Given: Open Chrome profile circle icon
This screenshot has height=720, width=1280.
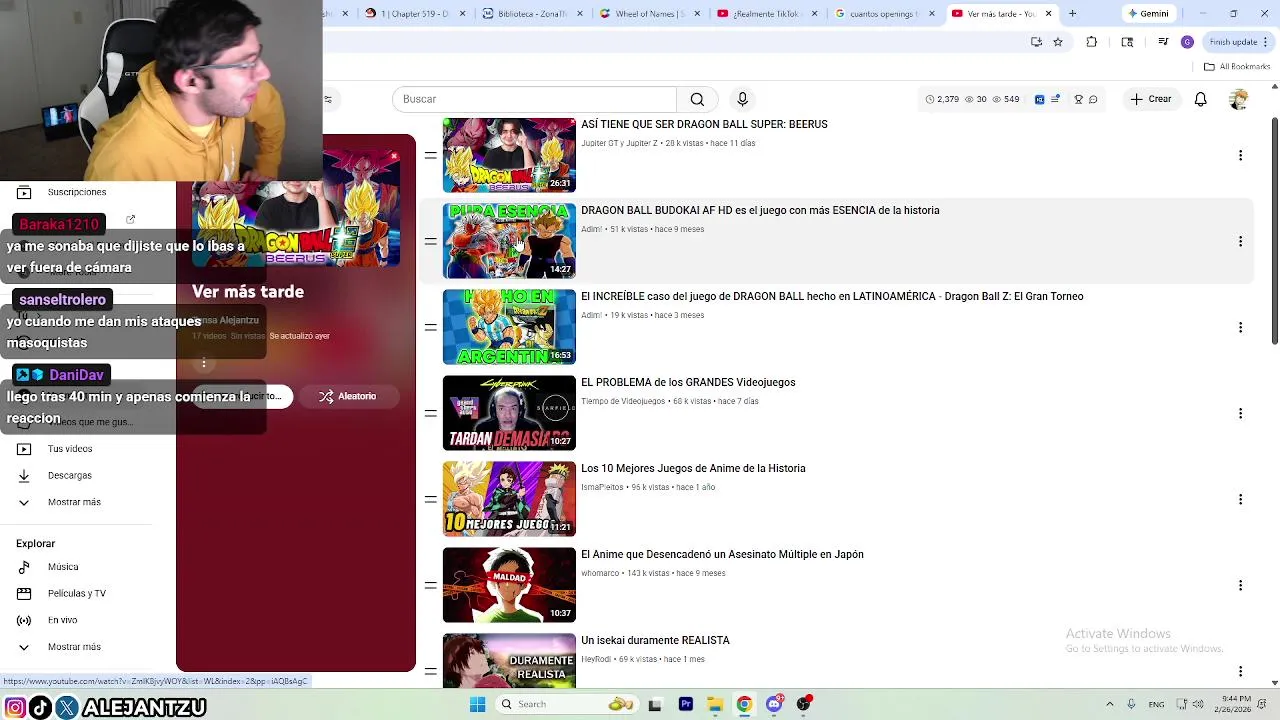Looking at the screenshot, I should [1187, 42].
